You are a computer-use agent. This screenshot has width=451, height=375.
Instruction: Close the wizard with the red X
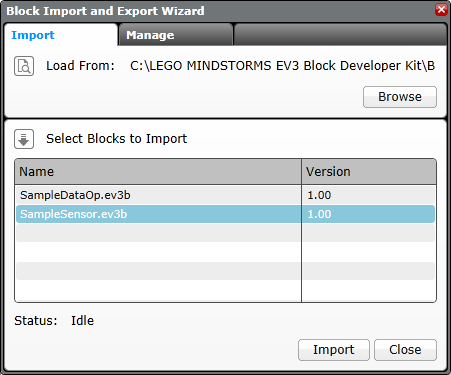coord(441,10)
